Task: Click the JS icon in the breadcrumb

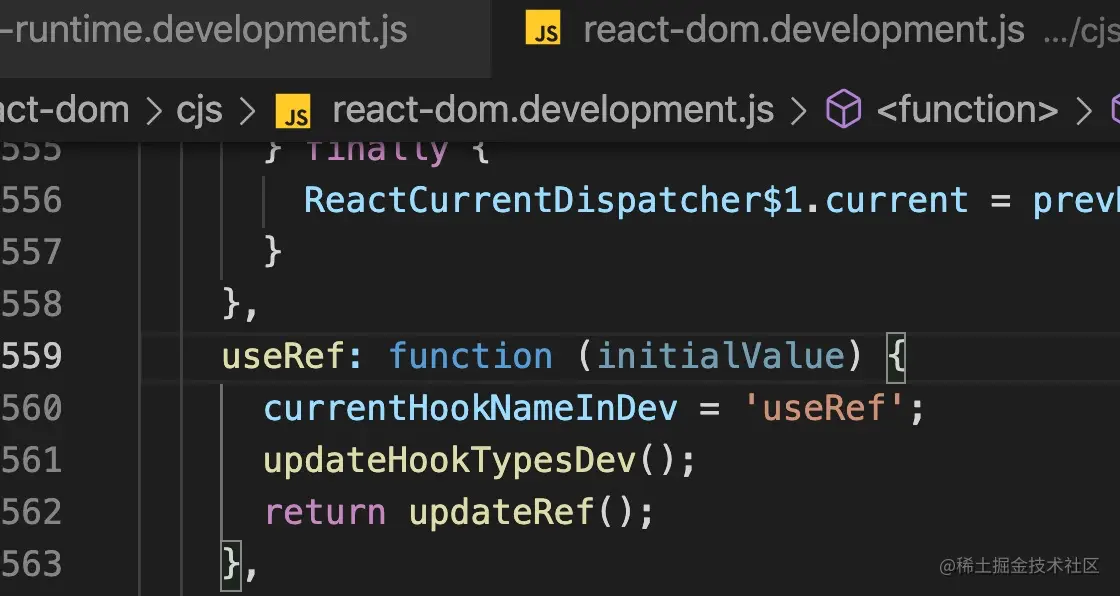Action: click(x=293, y=111)
